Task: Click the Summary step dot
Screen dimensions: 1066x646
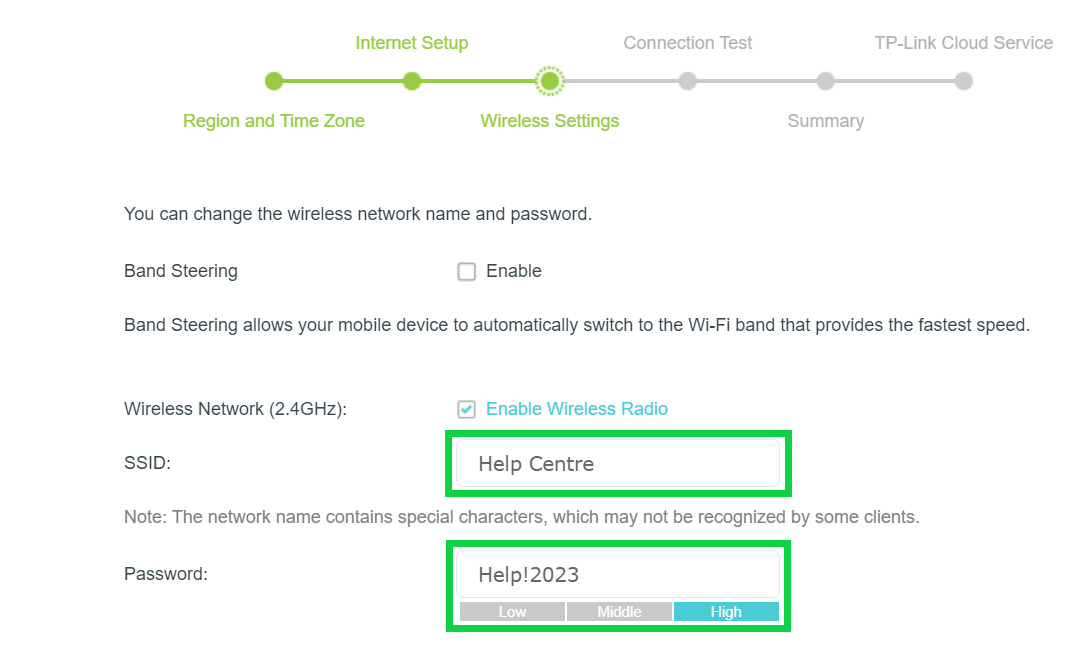Action: click(x=825, y=81)
